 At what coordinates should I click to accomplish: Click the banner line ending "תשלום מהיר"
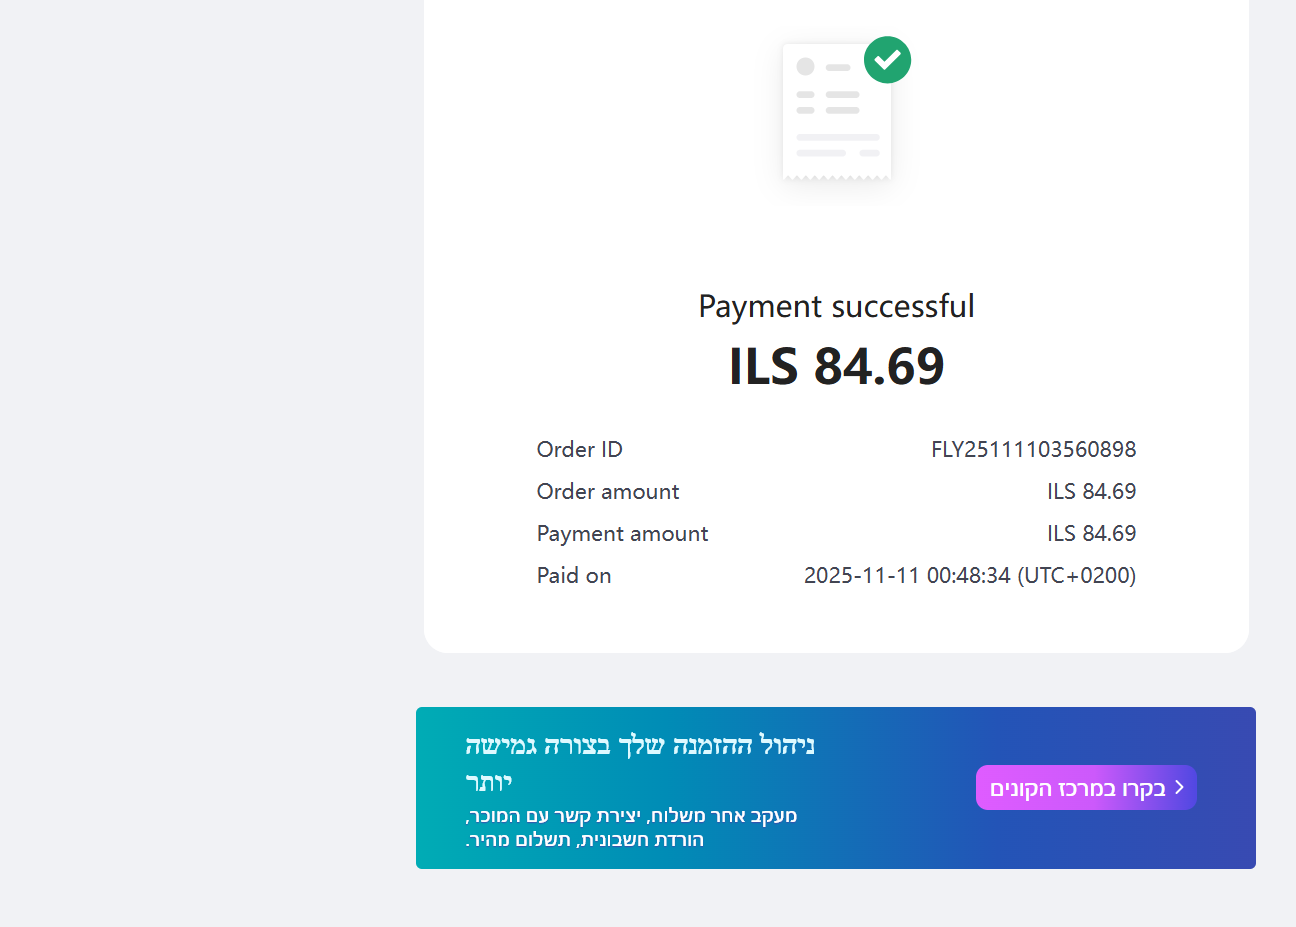pyautogui.click(x=585, y=840)
